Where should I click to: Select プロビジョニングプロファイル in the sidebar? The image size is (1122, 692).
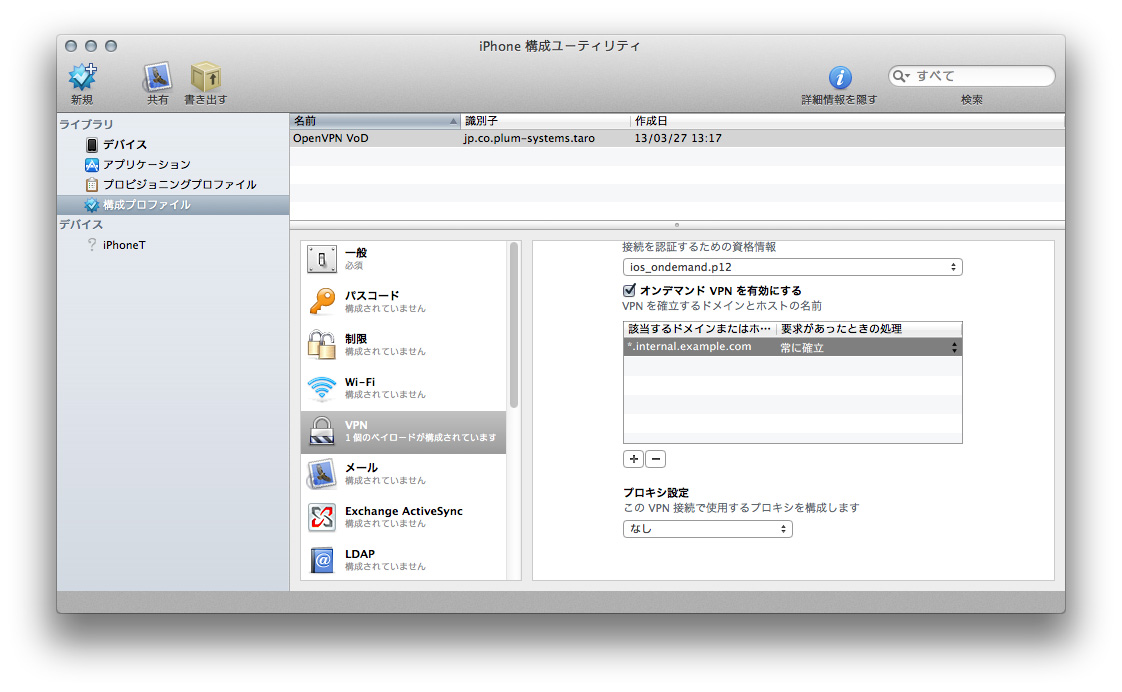[x=180, y=185]
